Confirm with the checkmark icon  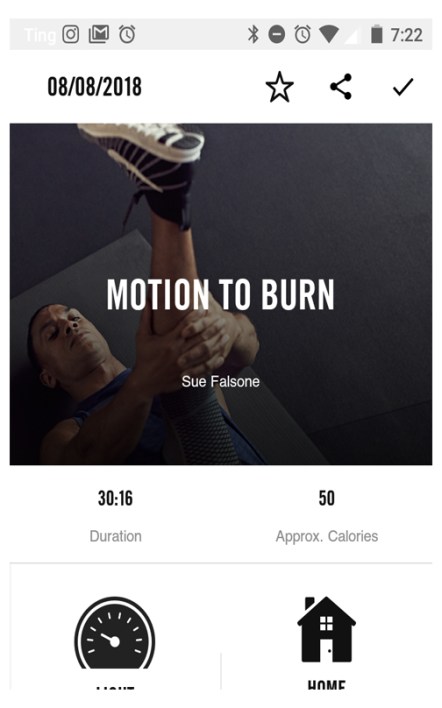click(403, 87)
